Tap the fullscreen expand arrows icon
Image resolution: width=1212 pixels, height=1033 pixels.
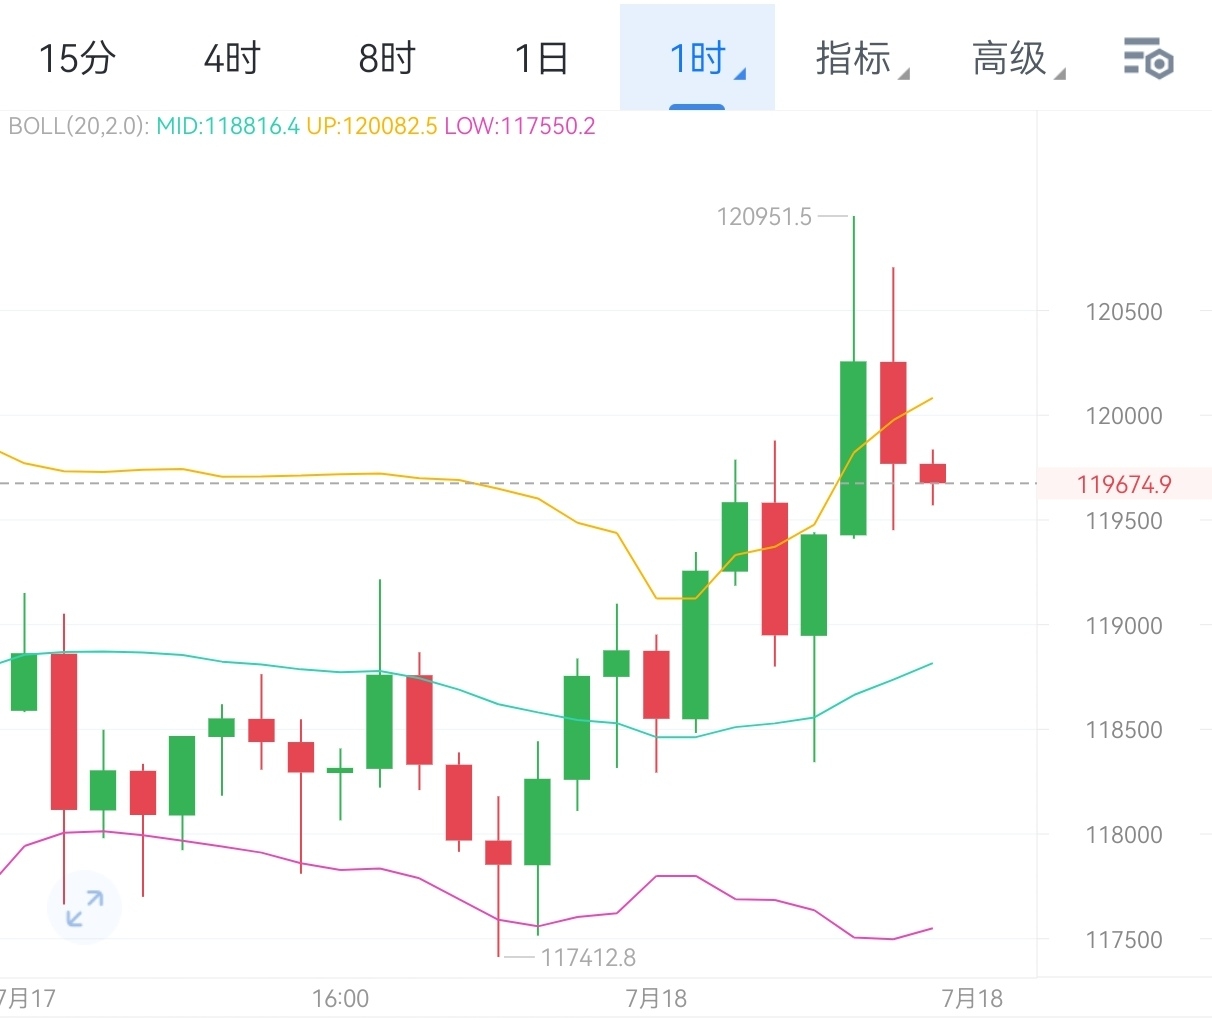[85, 909]
